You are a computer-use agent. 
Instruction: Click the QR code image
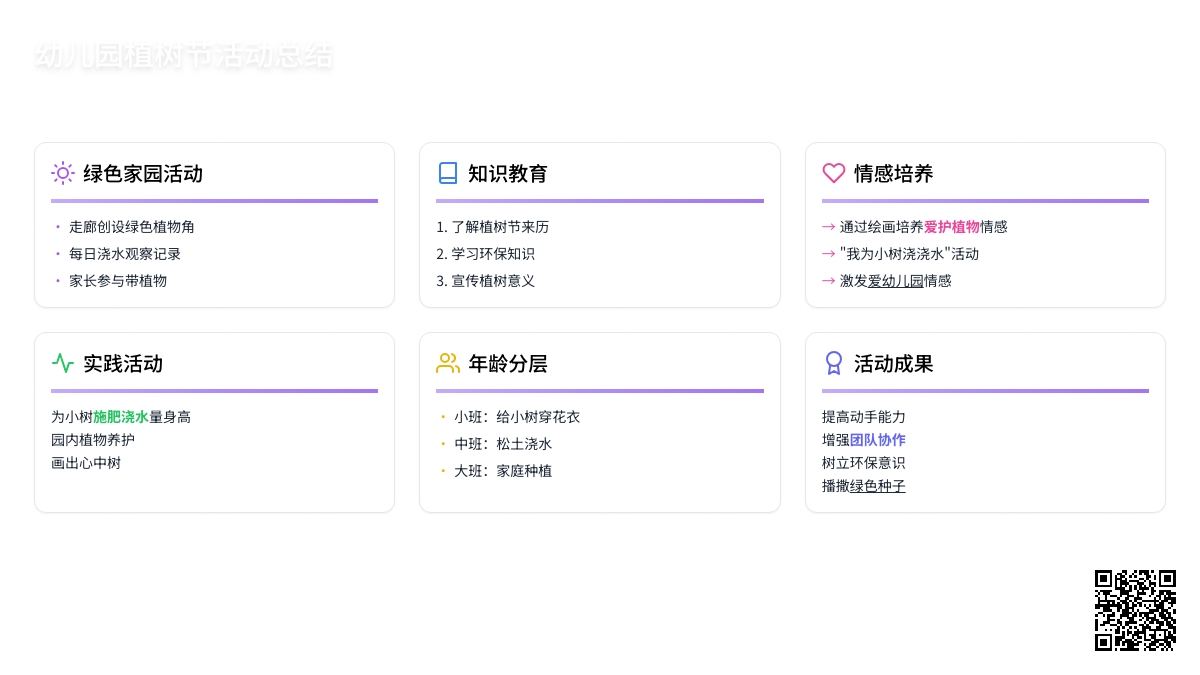(x=1135, y=610)
